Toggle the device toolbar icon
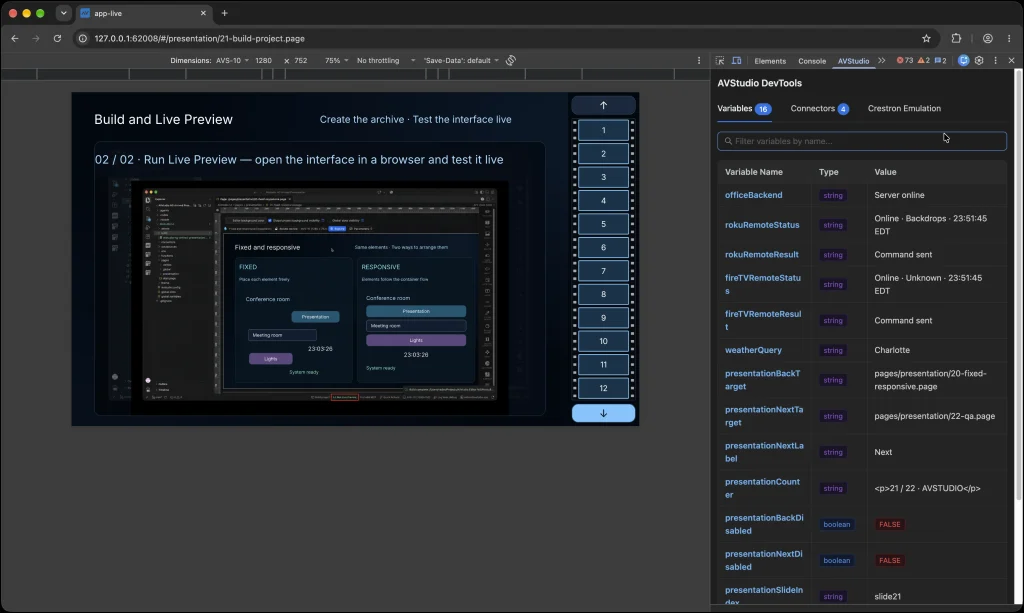Image resolution: width=1024 pixels, height=613 pixels. 737,61
